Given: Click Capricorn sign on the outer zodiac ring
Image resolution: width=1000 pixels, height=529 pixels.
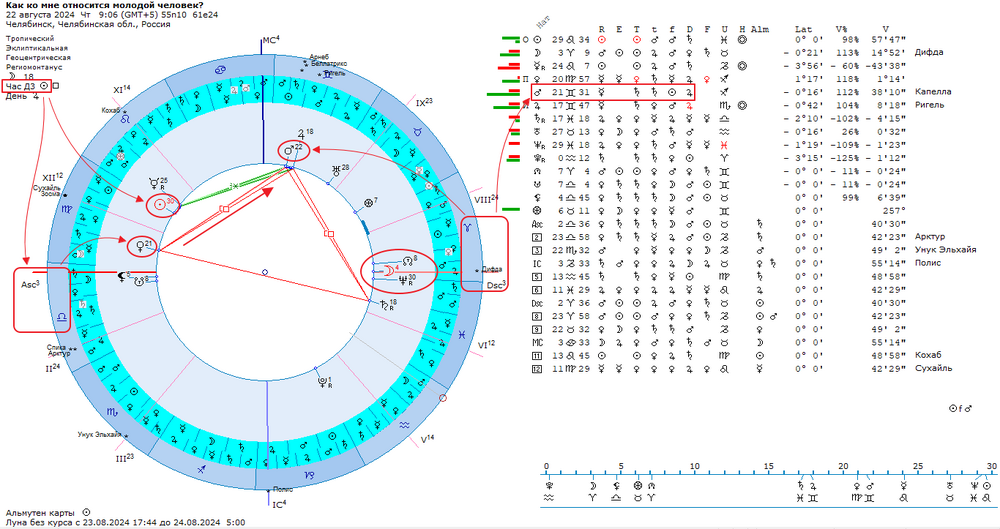Looking at the screenshot, I should [x=309, y=475].
